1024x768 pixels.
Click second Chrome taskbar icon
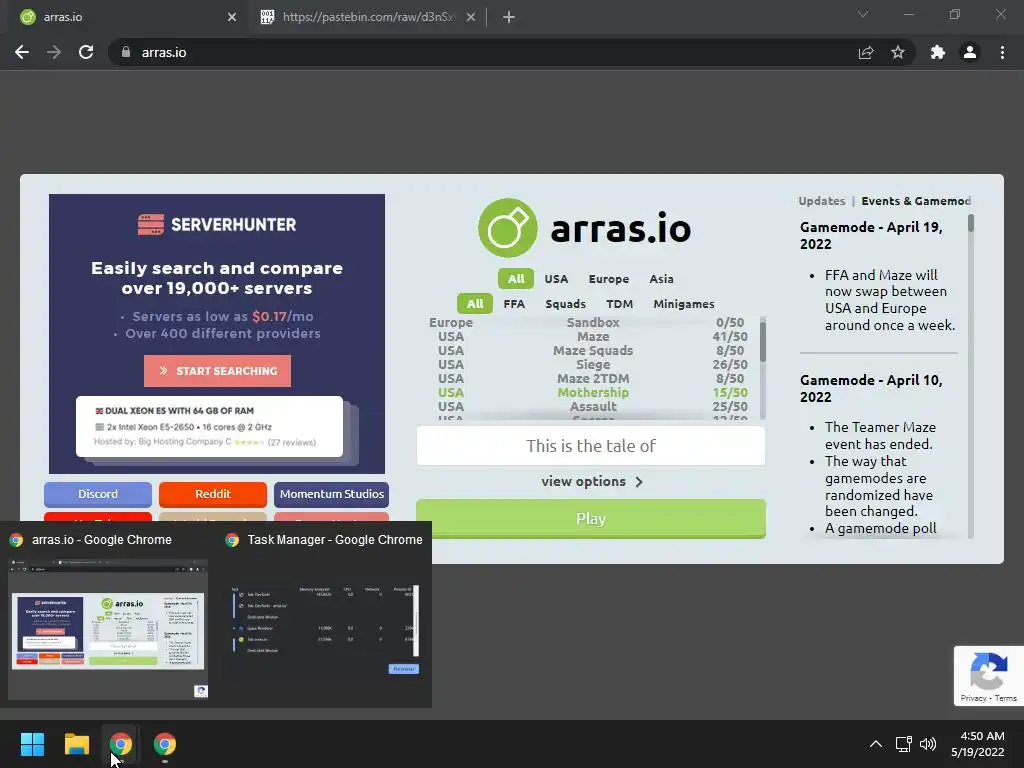point(165,744)
